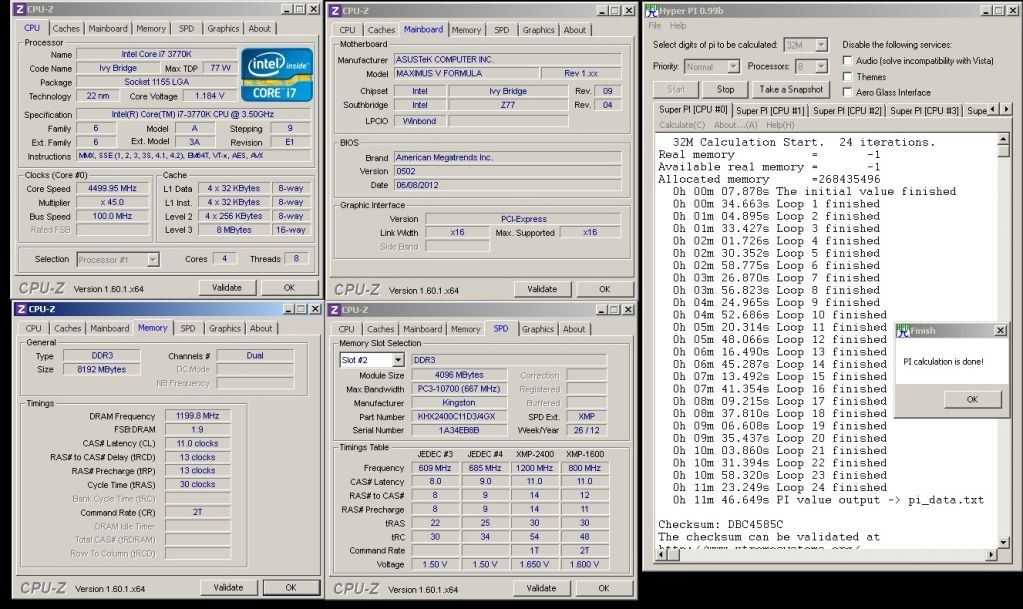Toggle the Themes checkbox
The height and width of the screenshot is (609, 1023).
848,77
